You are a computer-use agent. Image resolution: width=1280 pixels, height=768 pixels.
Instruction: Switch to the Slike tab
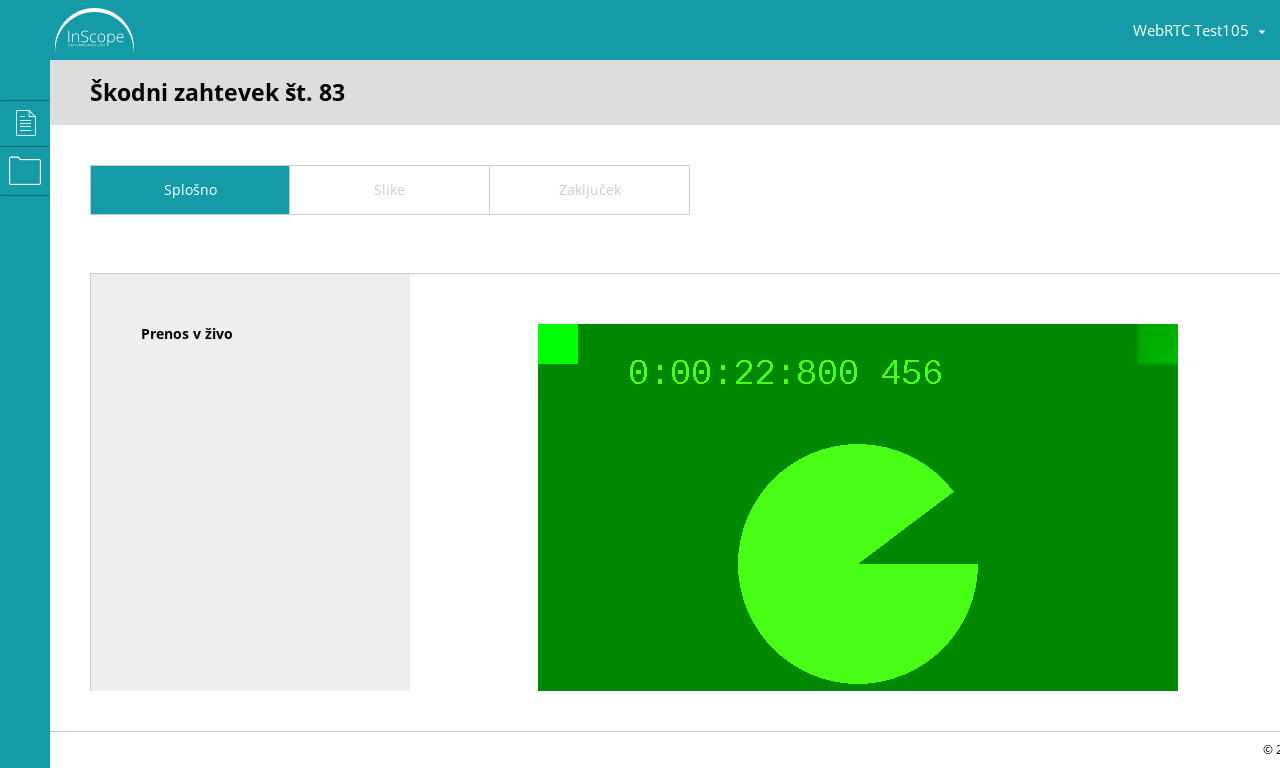(389, 190)
